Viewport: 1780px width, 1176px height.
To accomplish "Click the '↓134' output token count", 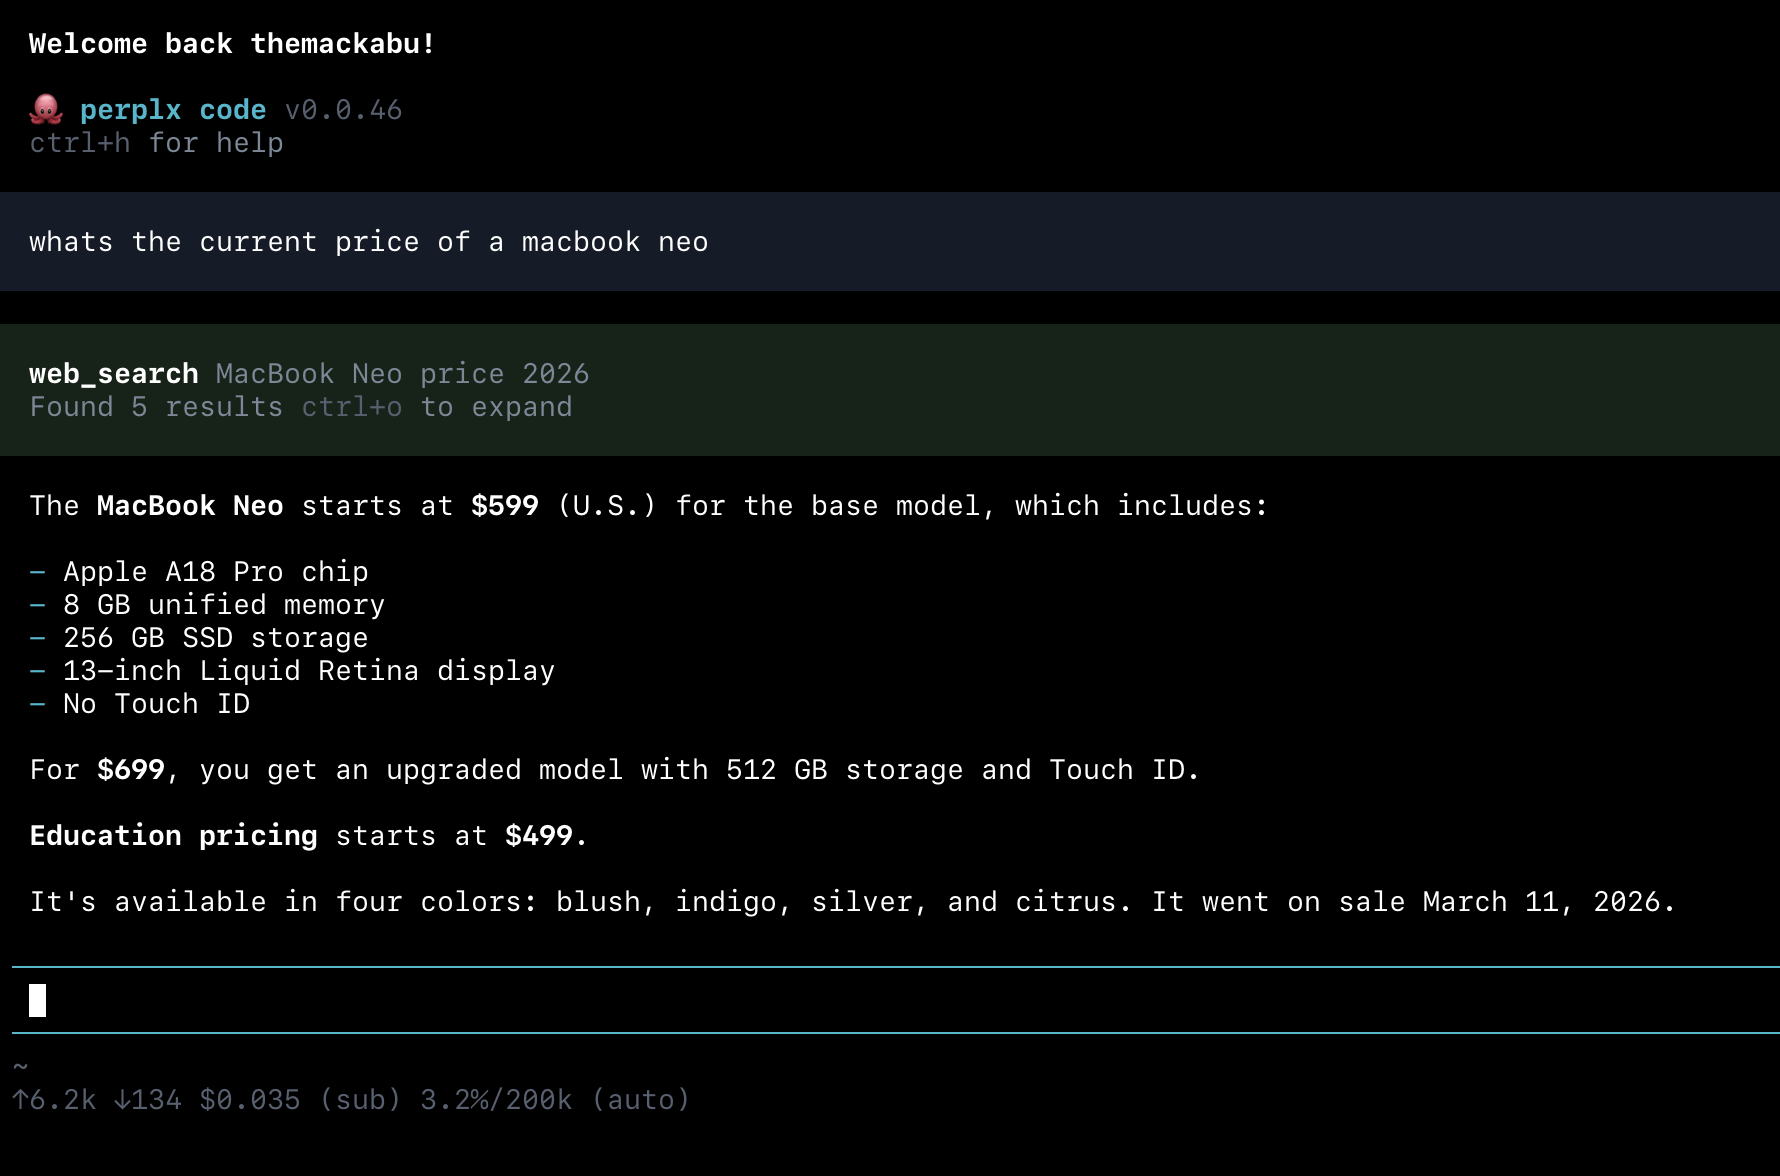I will click(x=148, y=1100).
